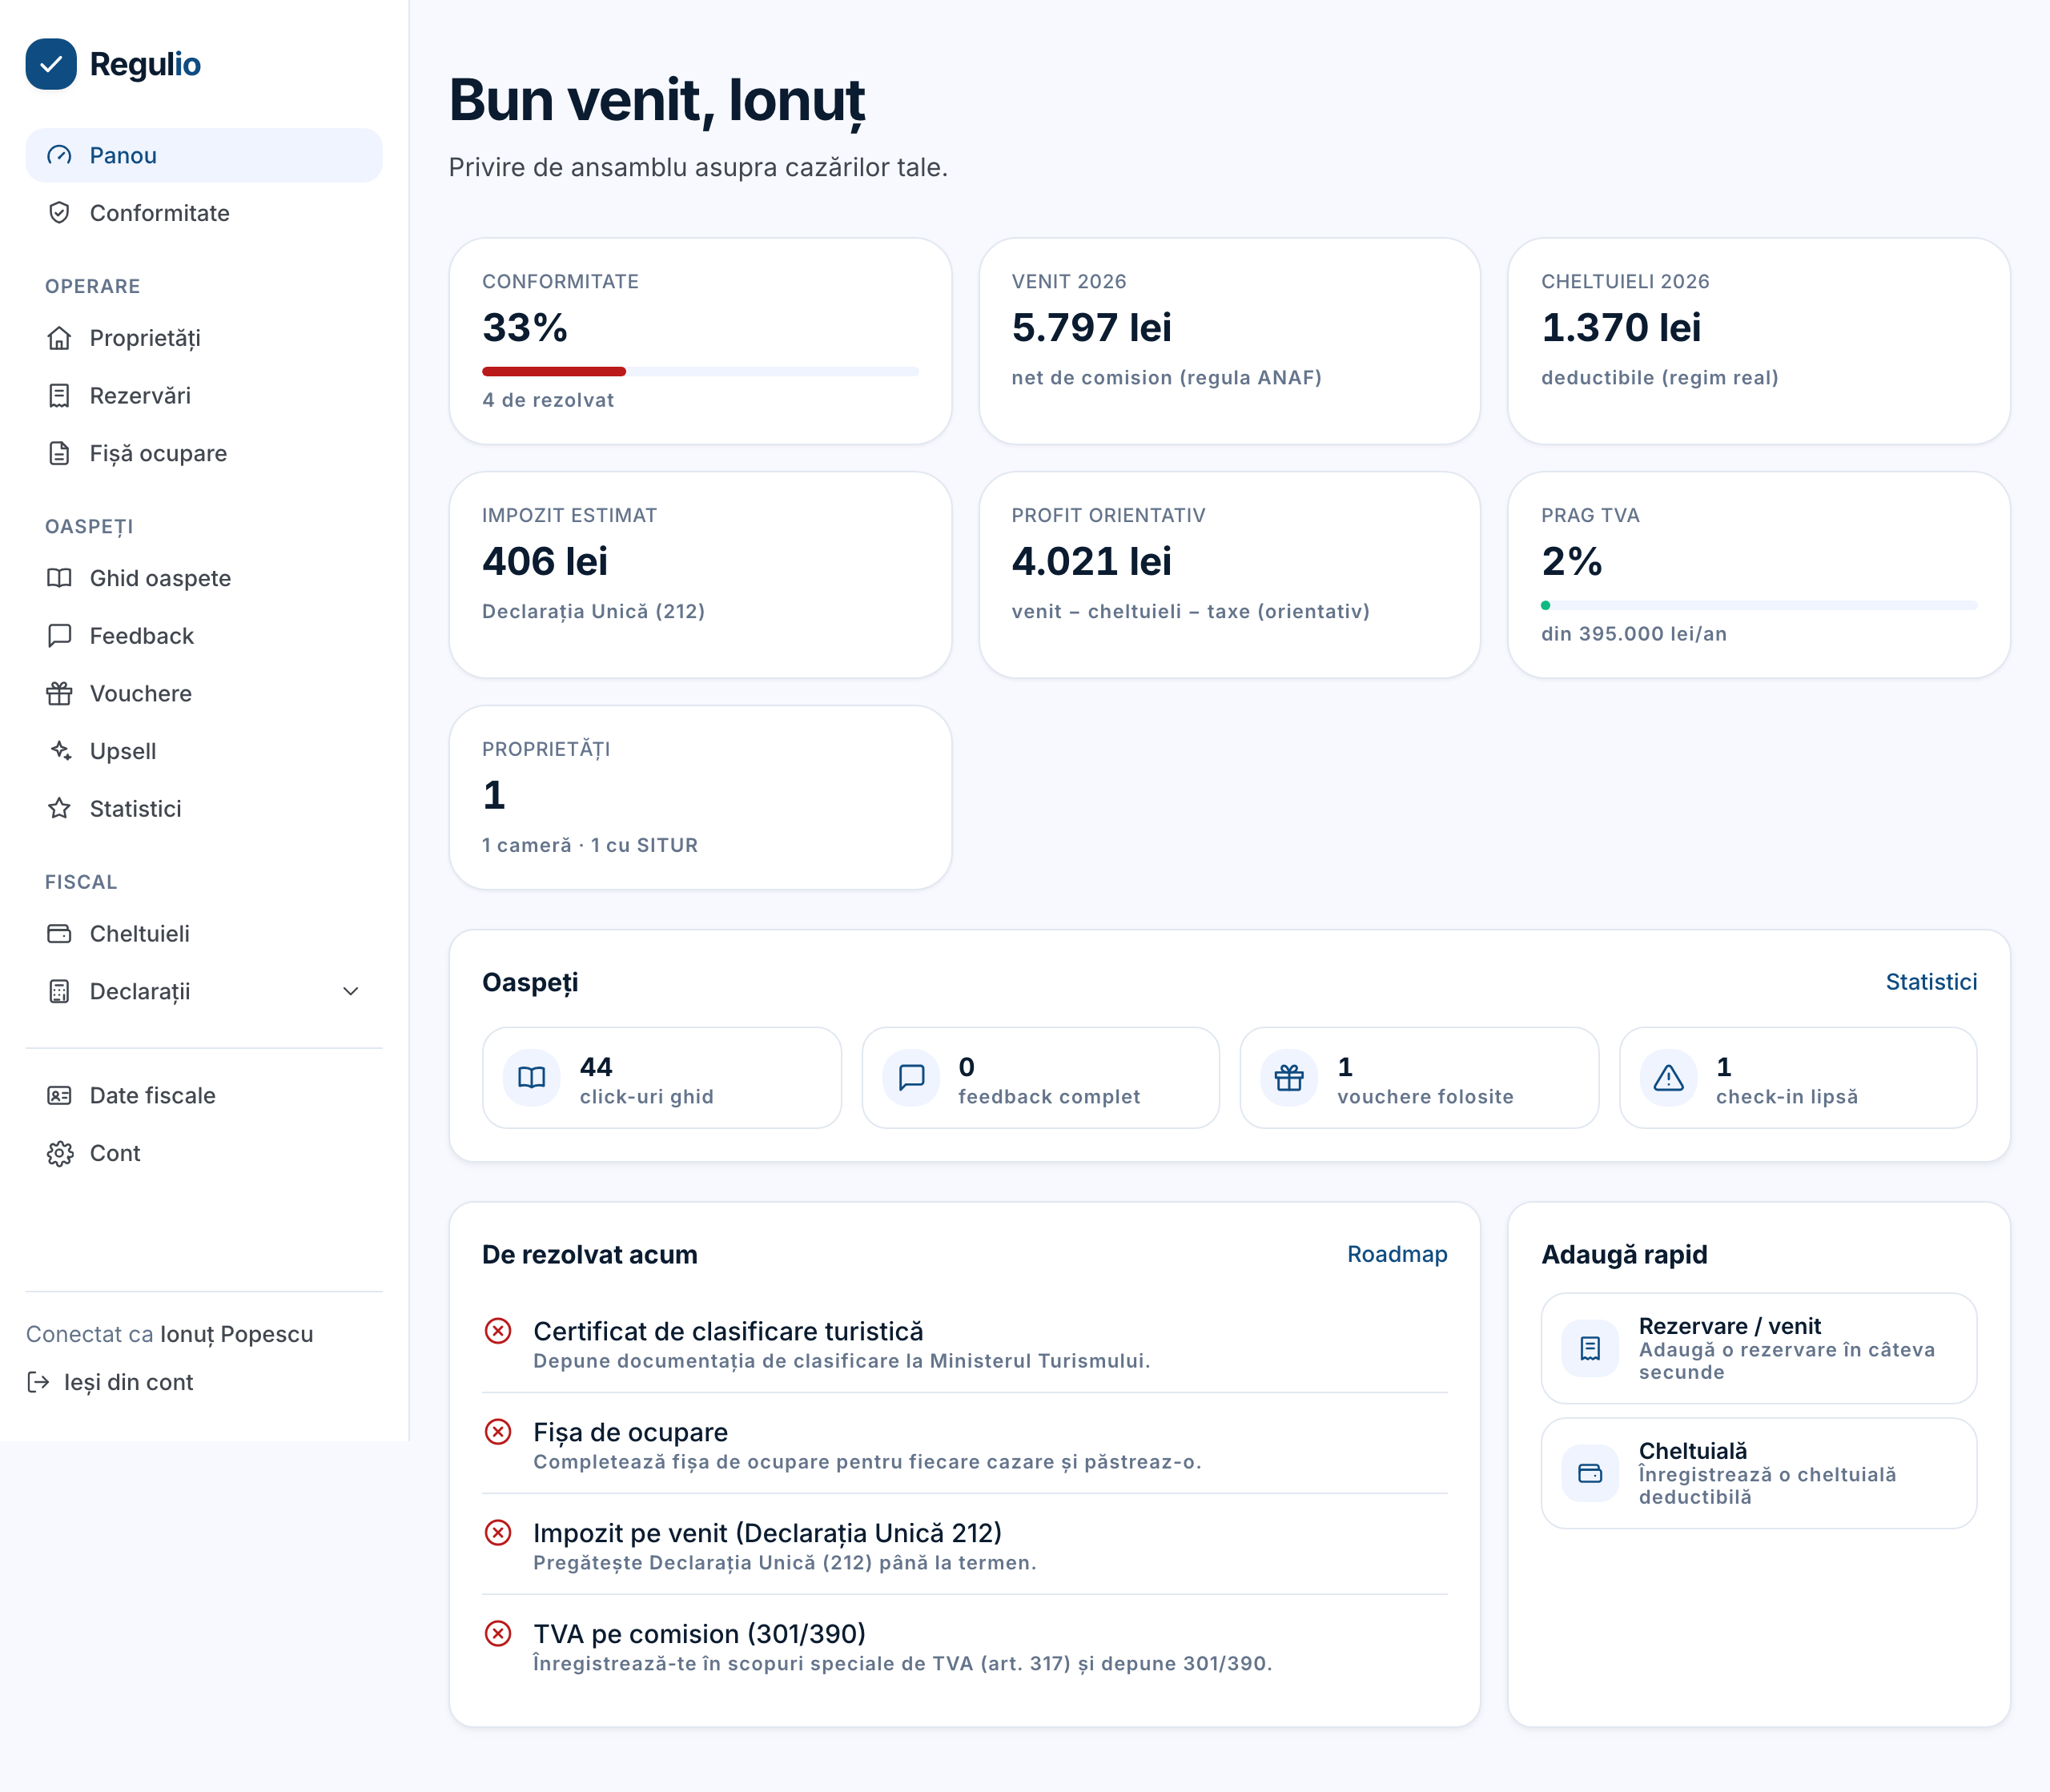The height and width of the screenshot is (1792, 2050).
Task: Open the TVA pe comision (301/390) row
Action: (x=964, y=1646)
